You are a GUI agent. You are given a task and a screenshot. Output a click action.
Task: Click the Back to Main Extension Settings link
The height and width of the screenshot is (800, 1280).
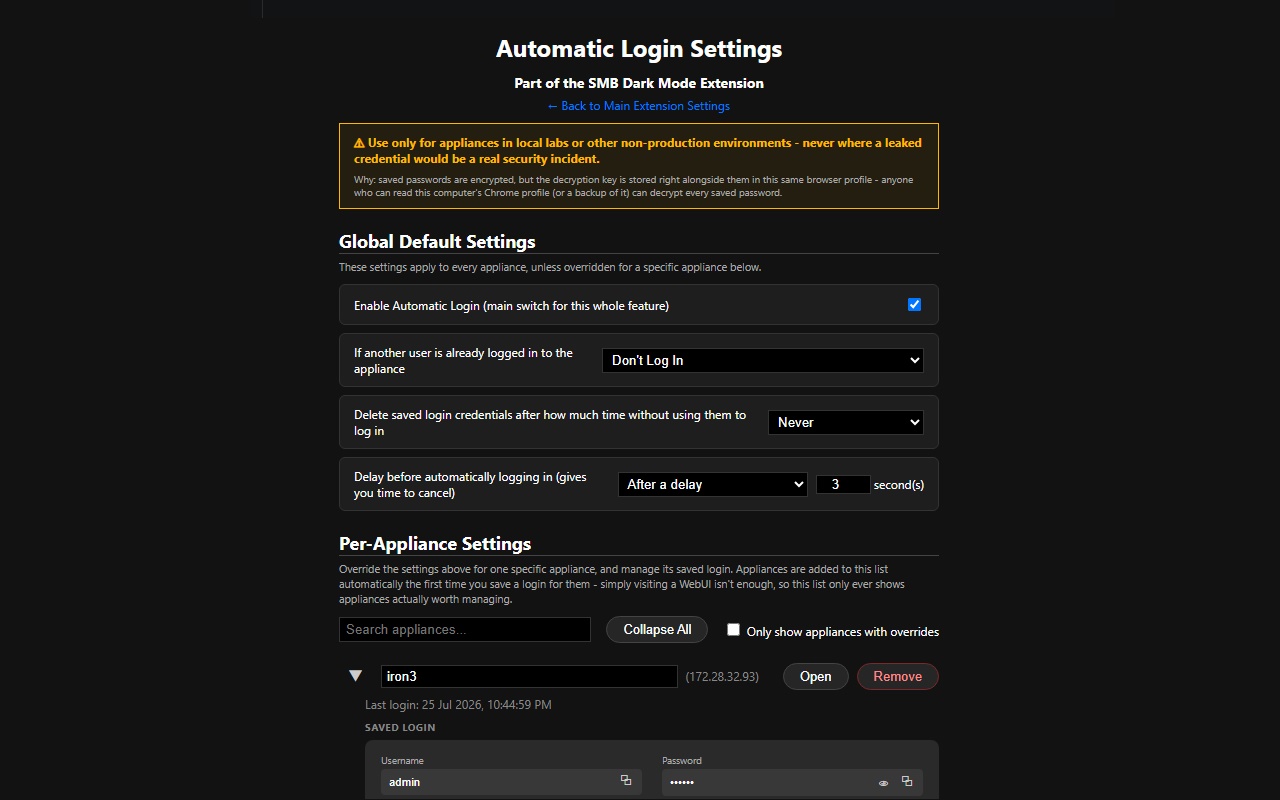tap(638, 106)
